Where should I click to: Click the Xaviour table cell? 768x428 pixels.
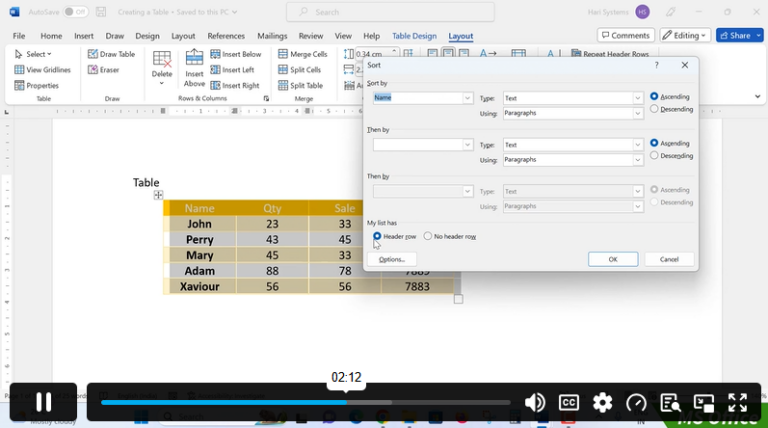[199, 286]
